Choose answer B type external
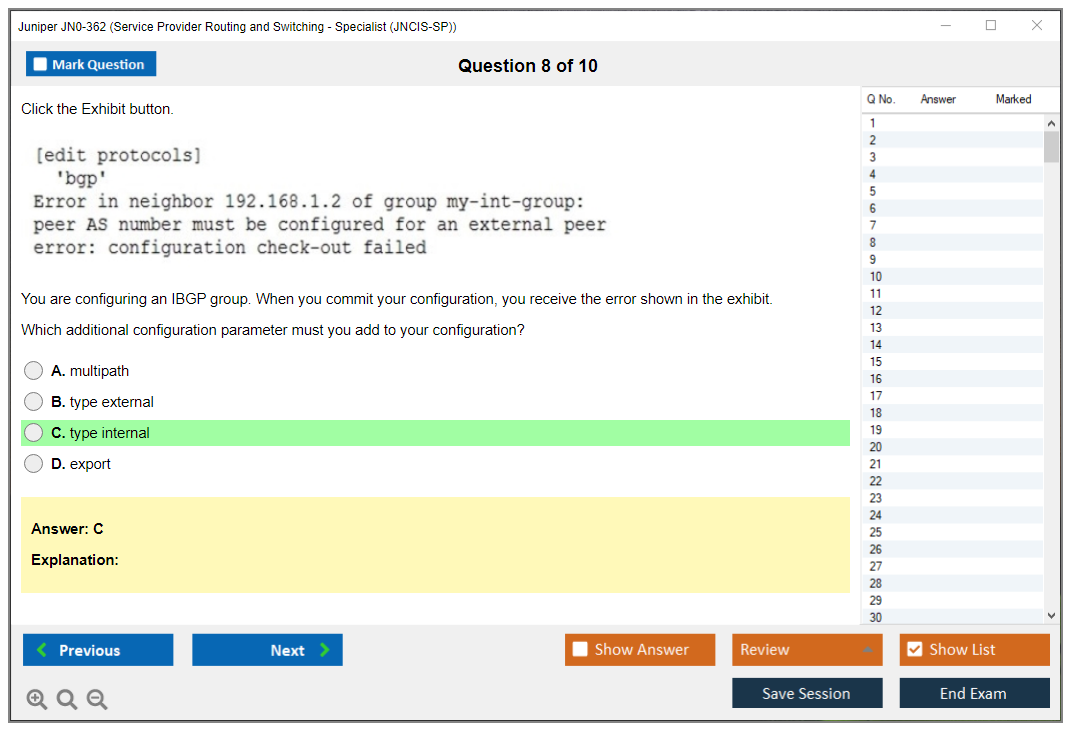The image size is (1075, 735). click(x=34, y=402)
